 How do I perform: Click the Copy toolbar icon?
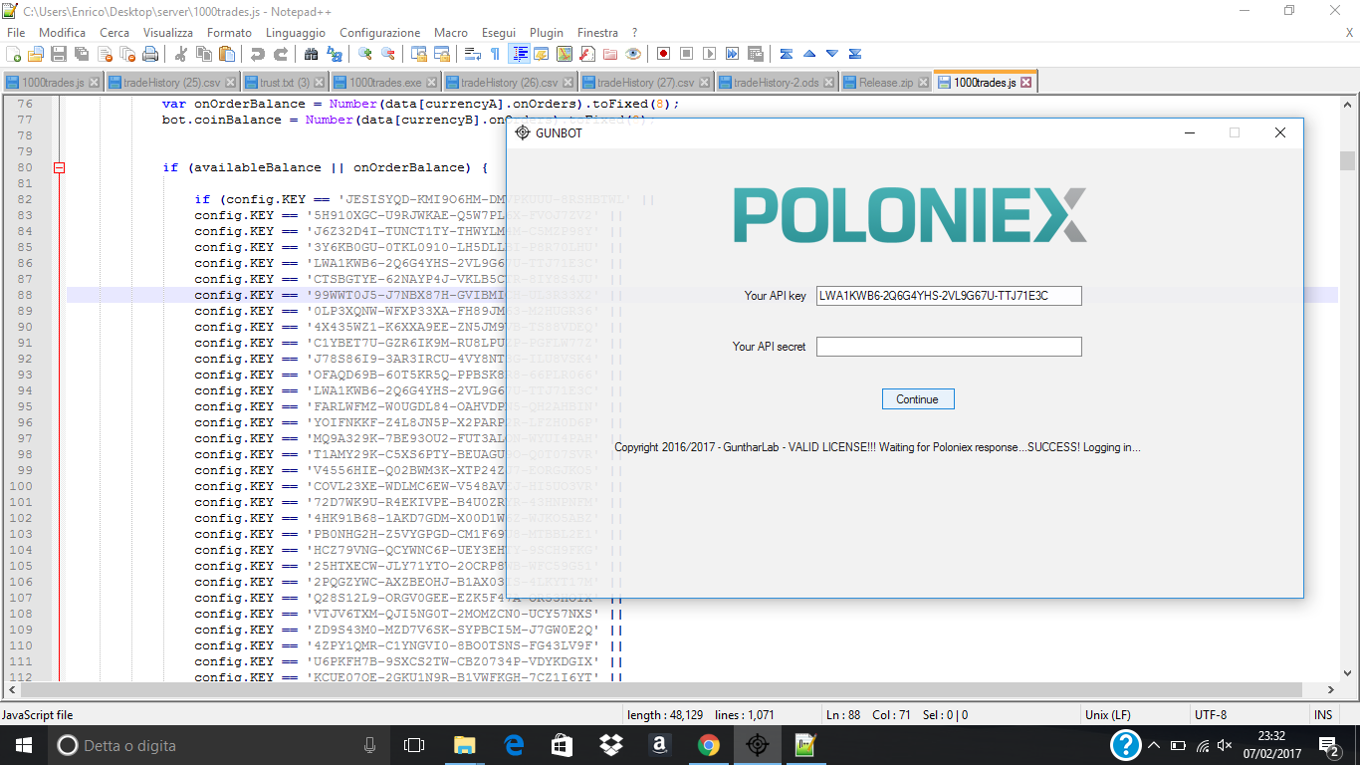click(204, 54)
